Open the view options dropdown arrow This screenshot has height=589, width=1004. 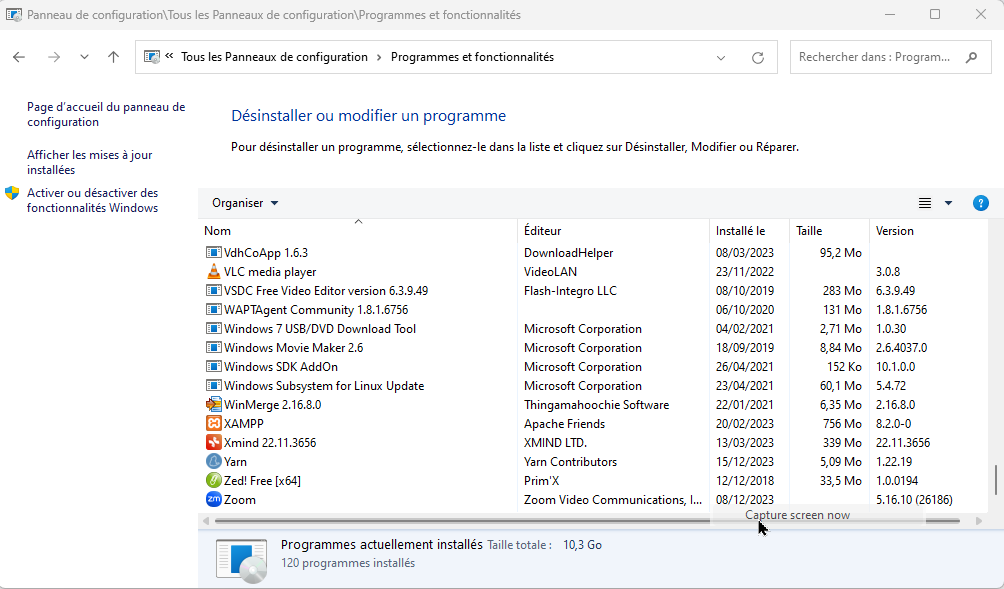[948, 203]
